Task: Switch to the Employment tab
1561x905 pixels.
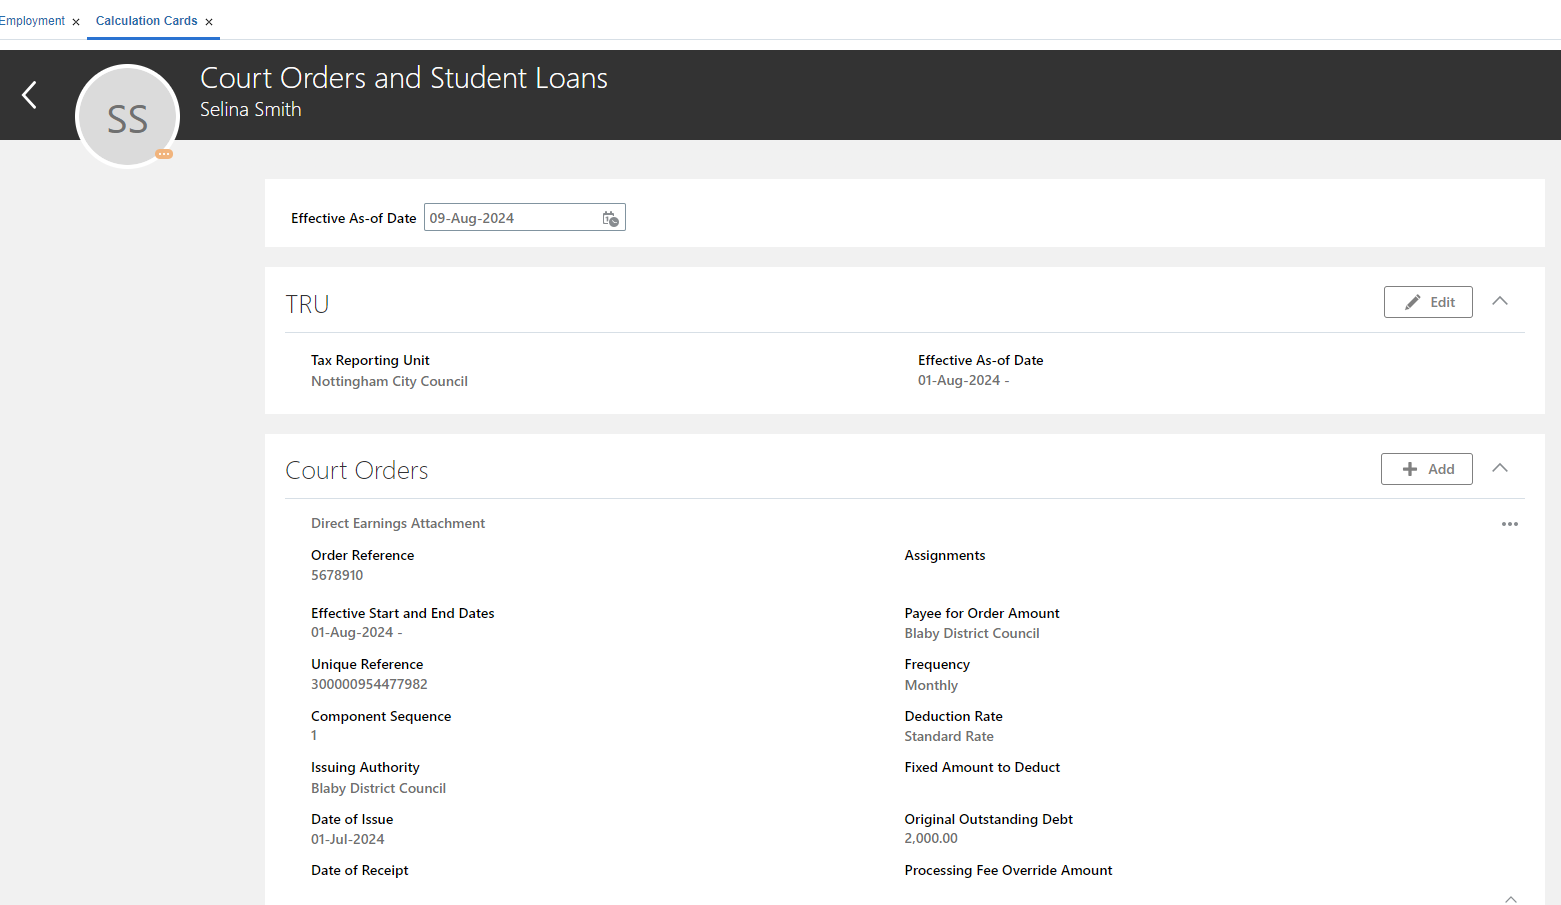Action: click(x=33, y=19)
